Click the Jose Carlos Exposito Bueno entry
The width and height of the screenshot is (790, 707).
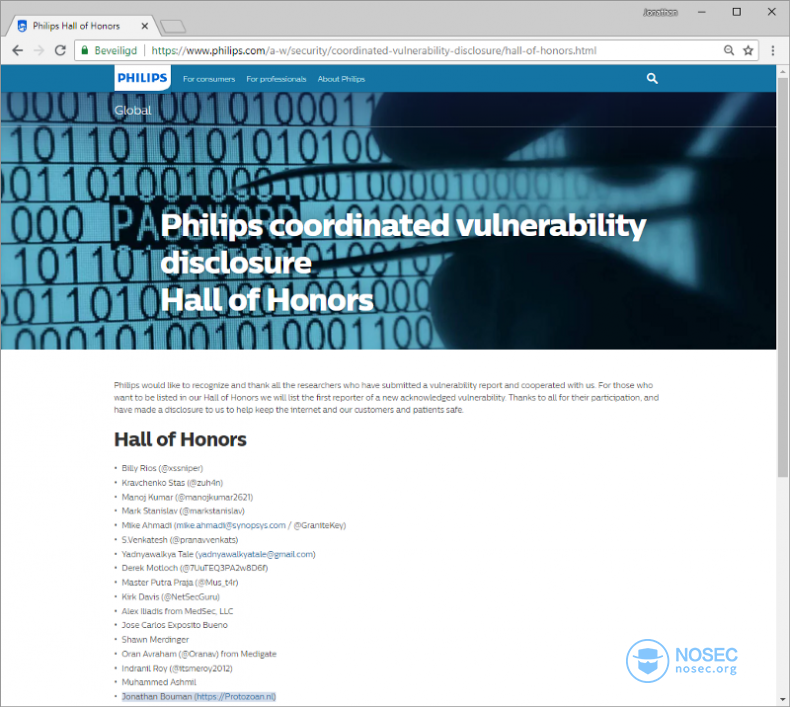(174, 625)
